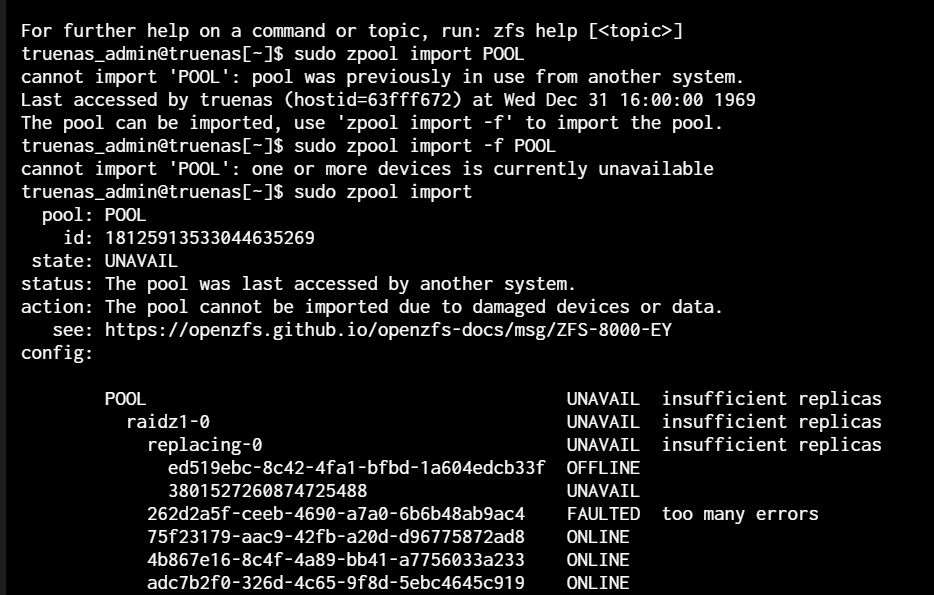The width and height of the screenshot is (934, 595).
Task: Click the device ID starting with adc7b2f0
Action: click(335, 583)
